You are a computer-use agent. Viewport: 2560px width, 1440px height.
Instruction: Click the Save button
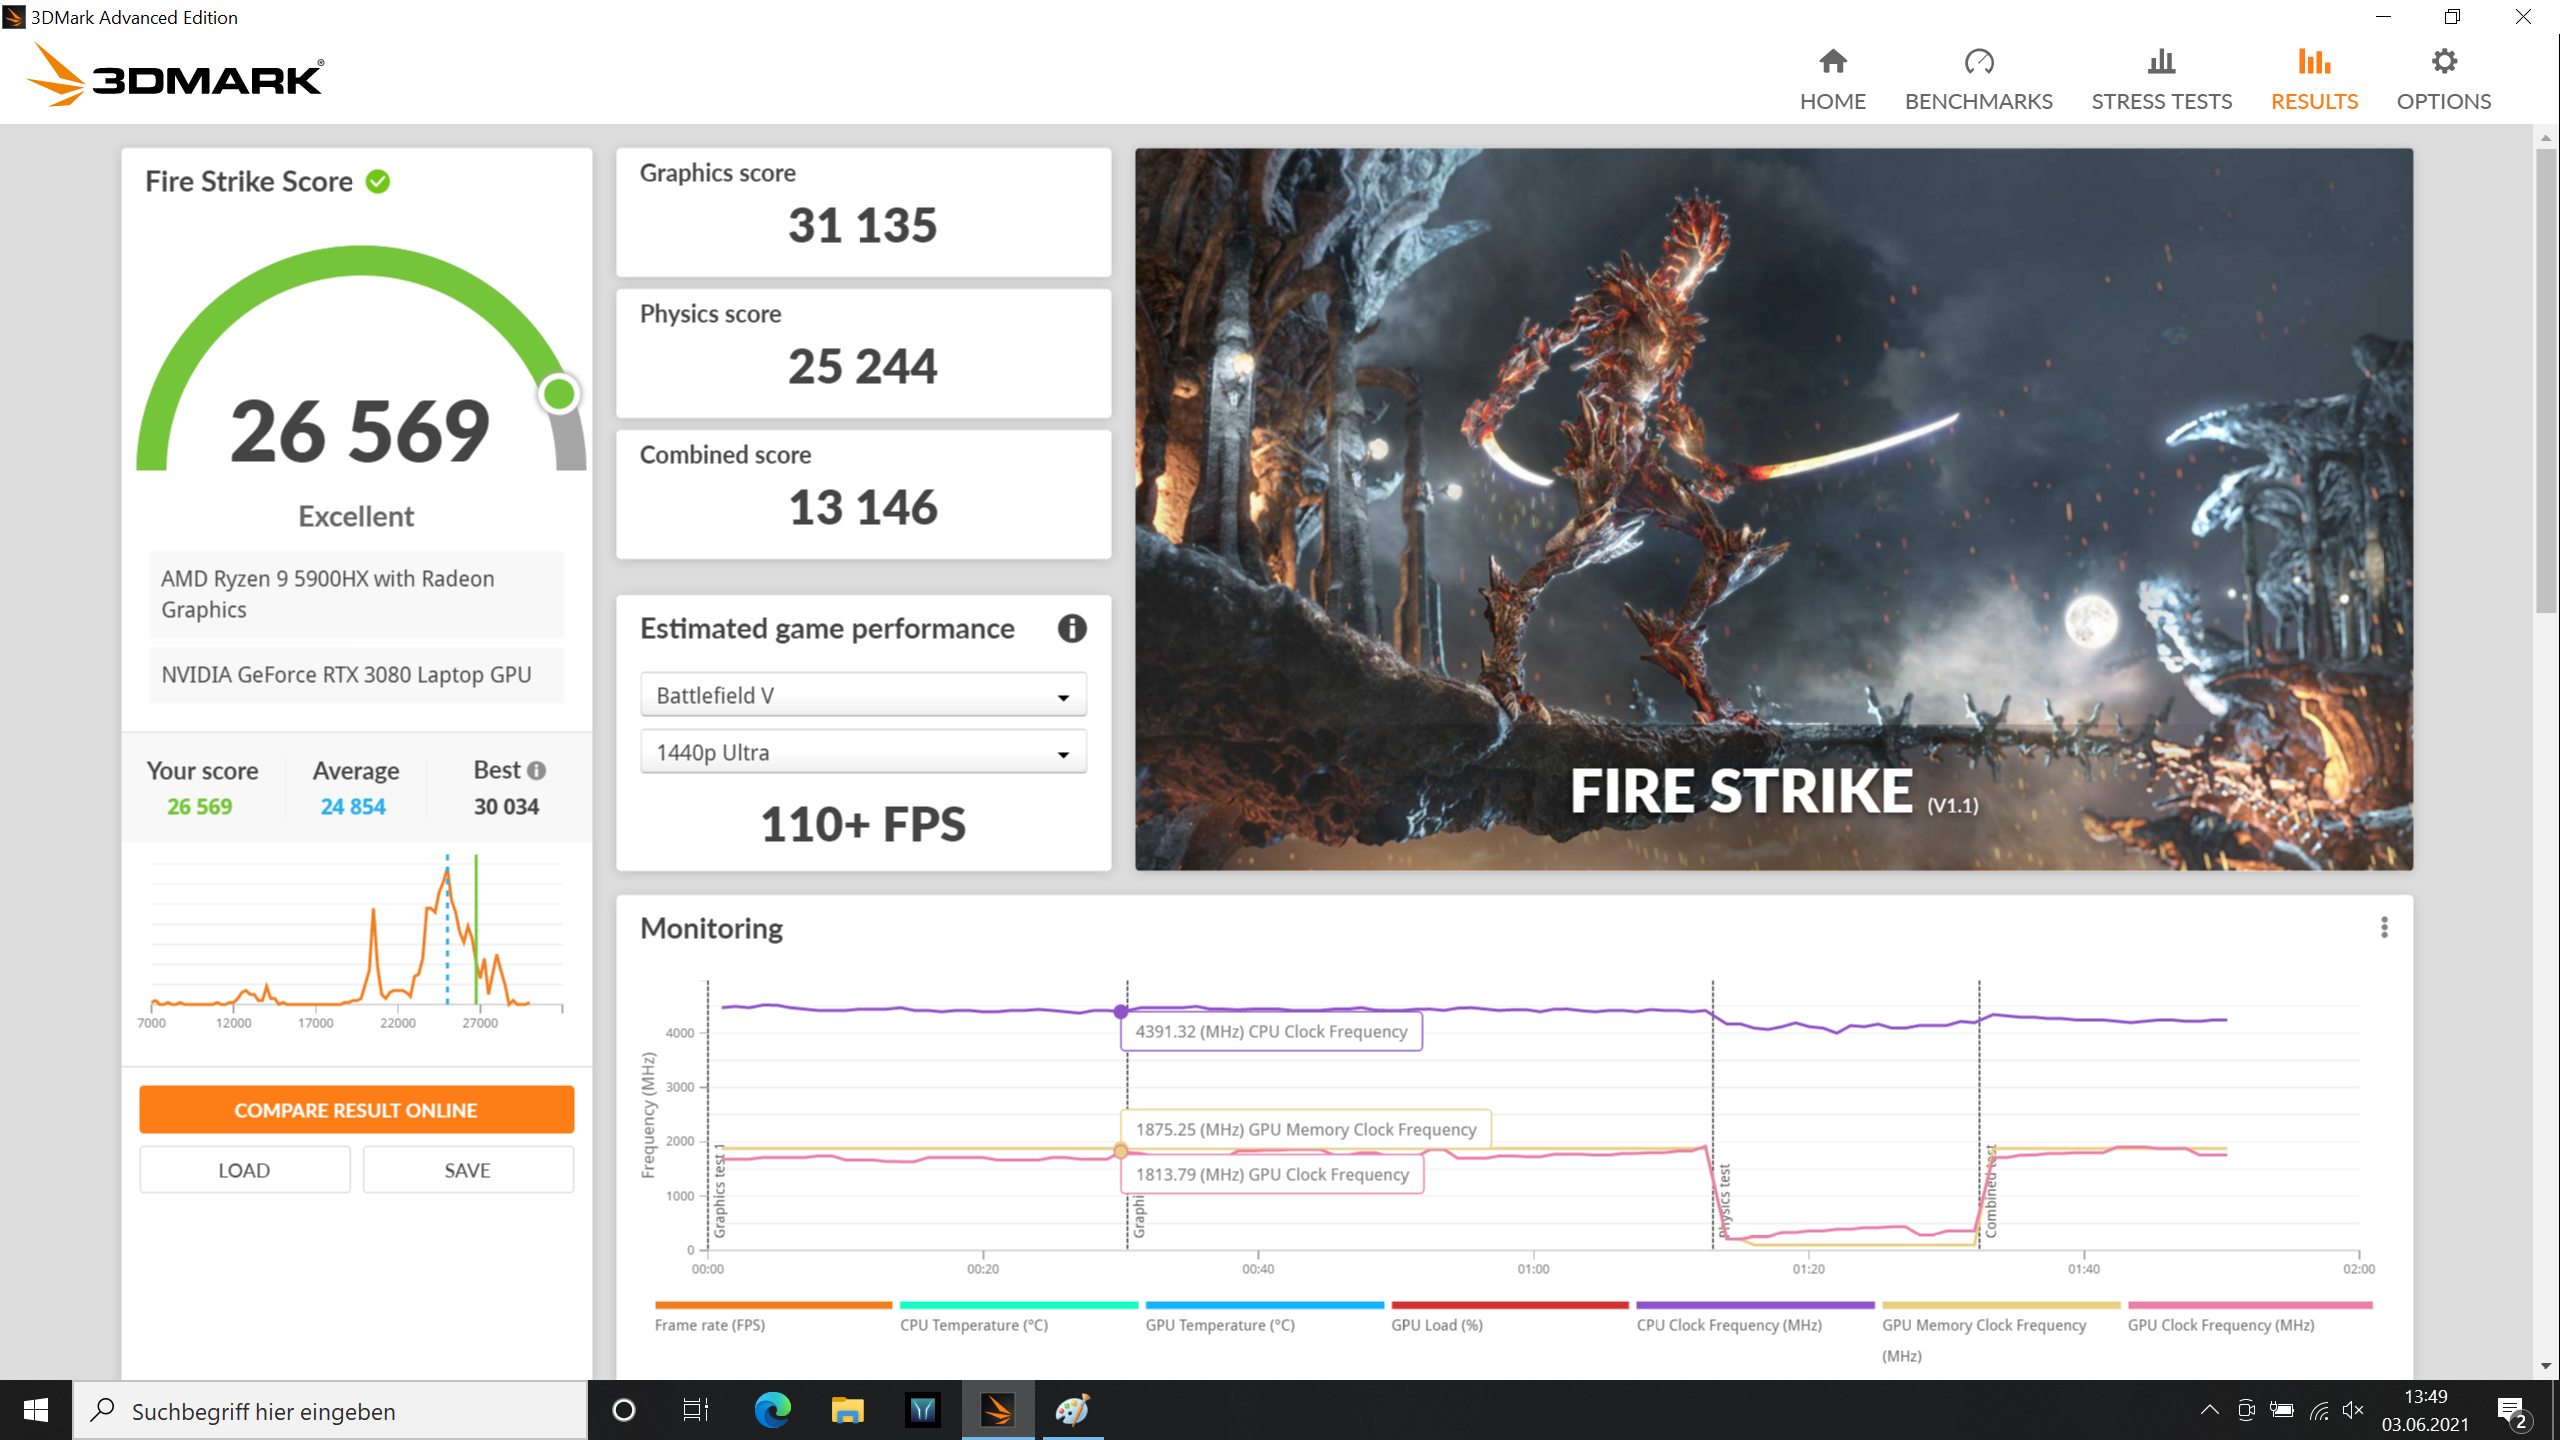pos(468,1170)
